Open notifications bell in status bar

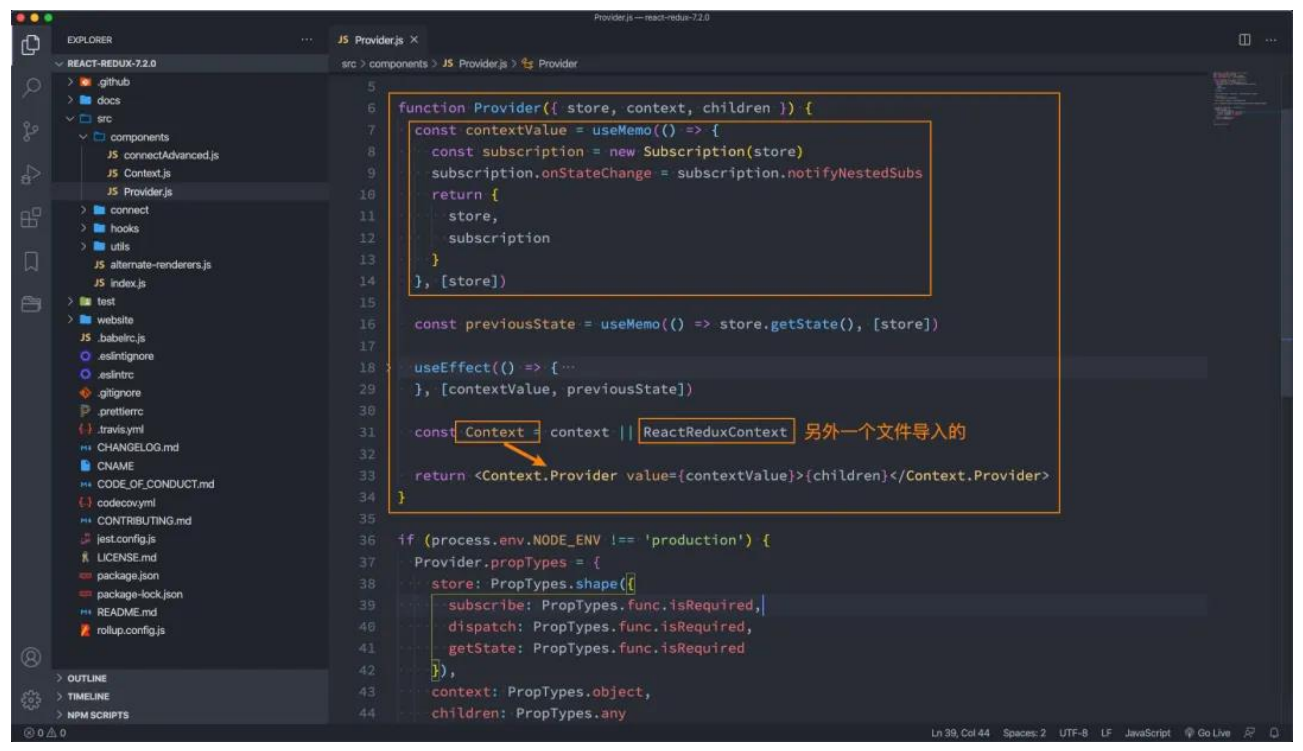1274,733
